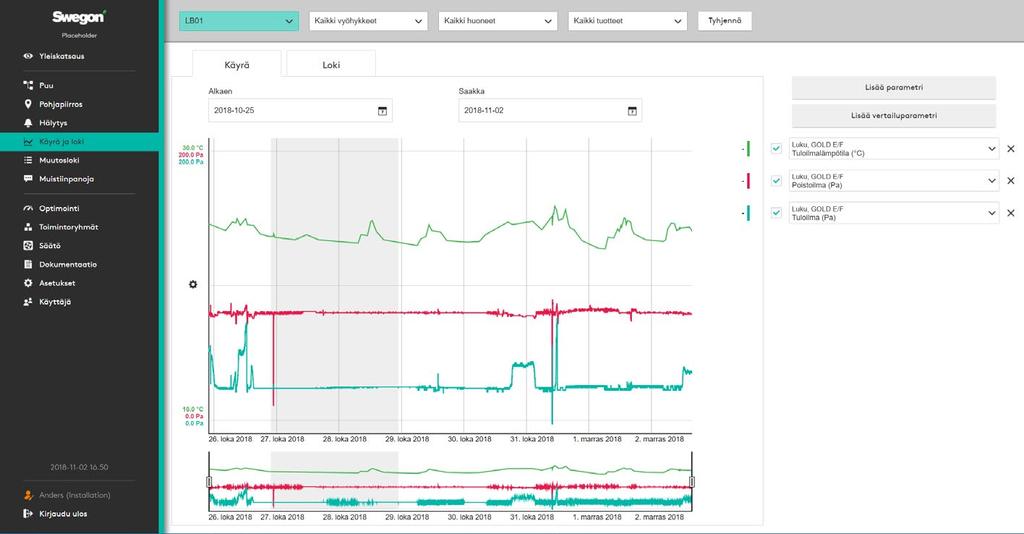Switch to the Loki tab

(x=331, y=65)
